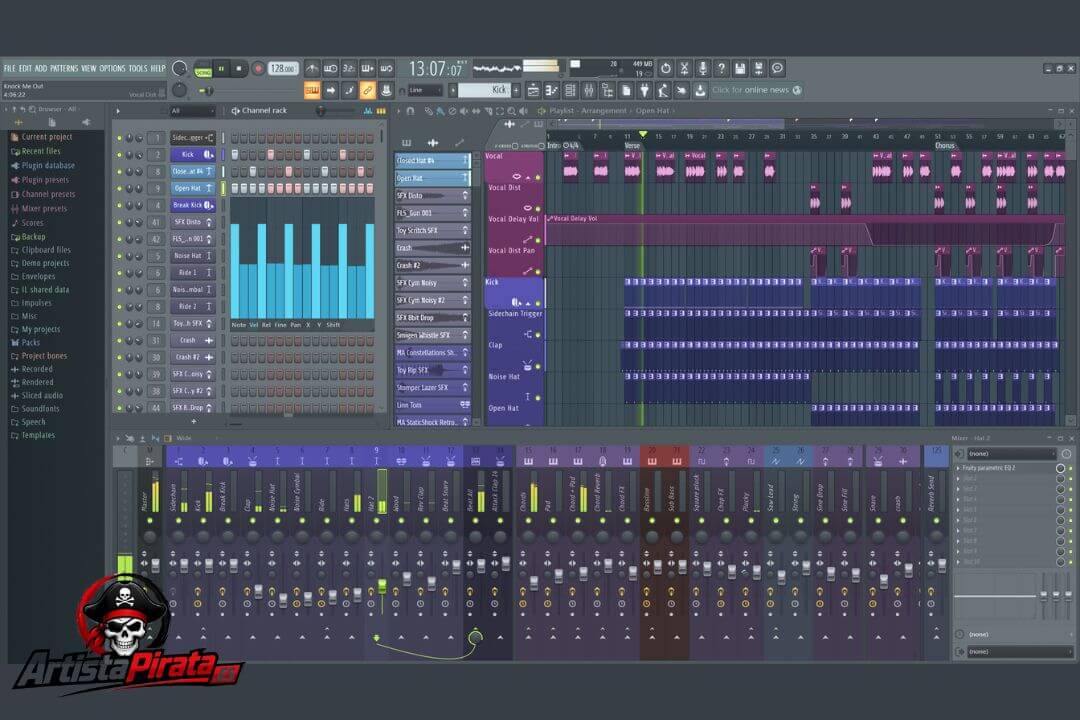Click the render/export audio icon
This screenshot has height=720, width=1080.
(758, 68)
